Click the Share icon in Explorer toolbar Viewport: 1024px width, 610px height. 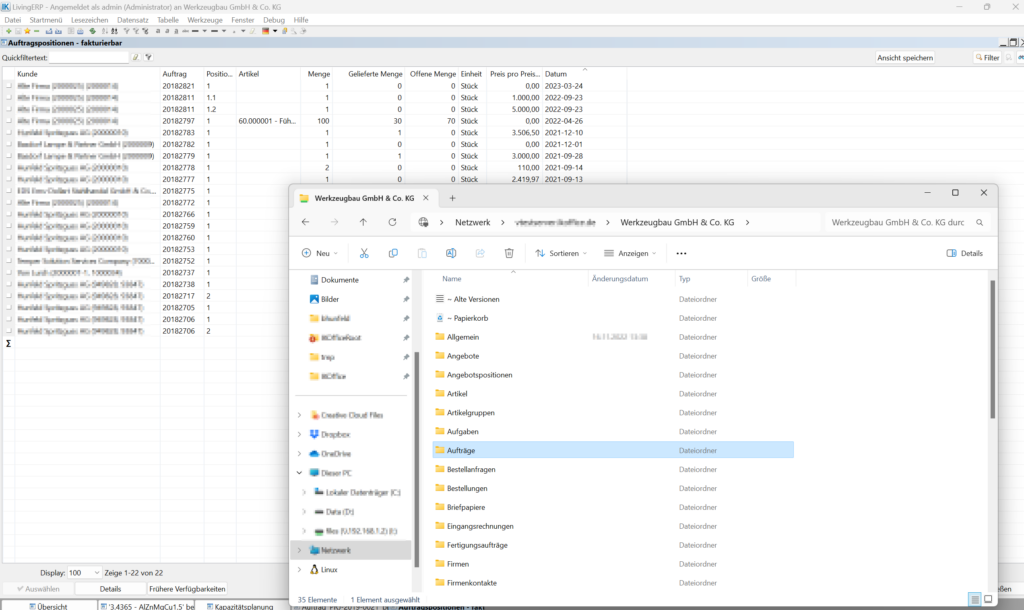(x=480, y=253)
